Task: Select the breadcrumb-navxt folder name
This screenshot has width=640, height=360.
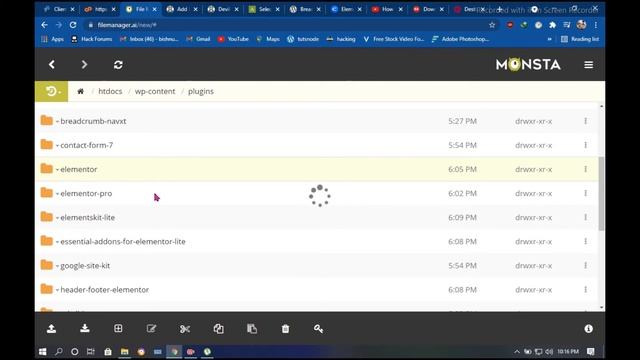Action: coord(93,121)
